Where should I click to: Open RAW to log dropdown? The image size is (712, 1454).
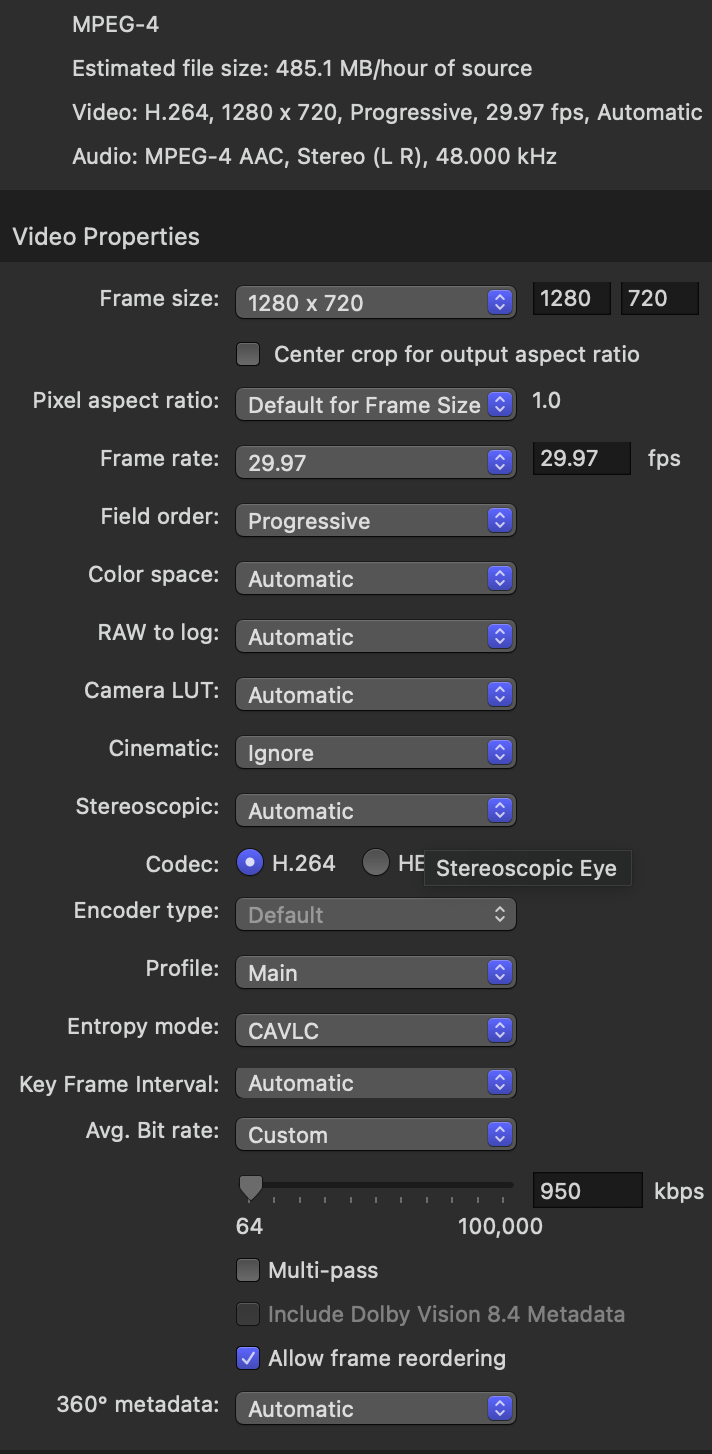pyautogui.click(x=375, y=636)
